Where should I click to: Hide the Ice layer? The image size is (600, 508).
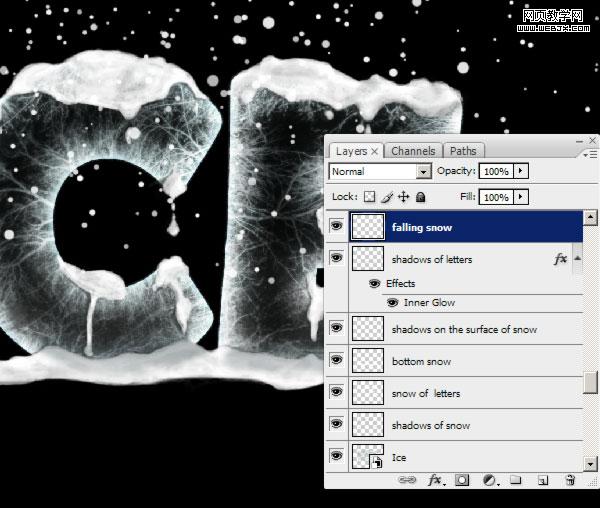[x=336, y=455]
